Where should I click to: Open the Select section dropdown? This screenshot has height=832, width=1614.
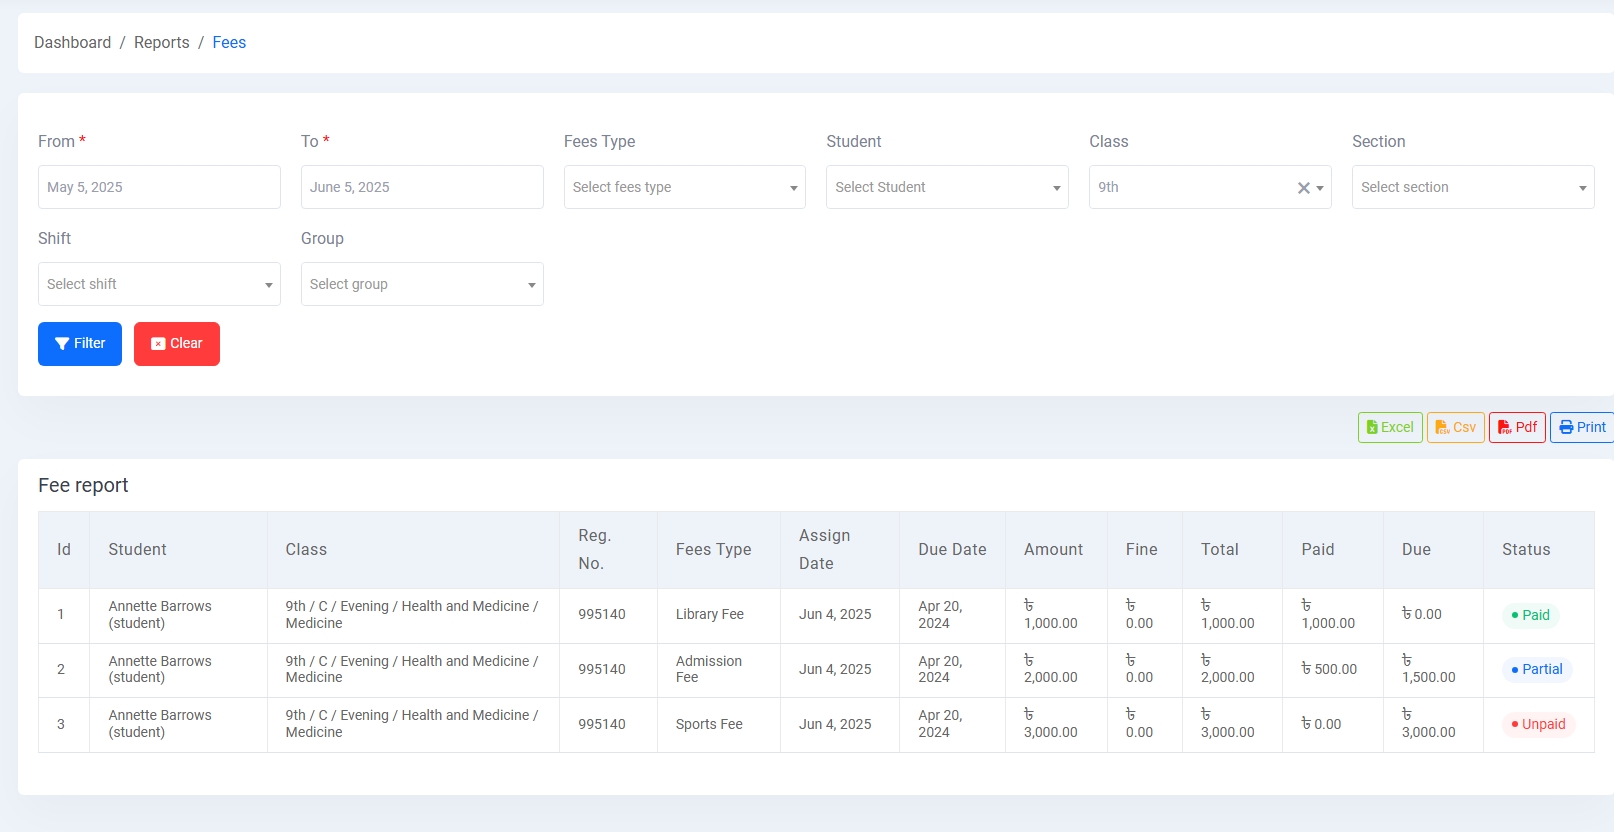(x=1473, y=187)
